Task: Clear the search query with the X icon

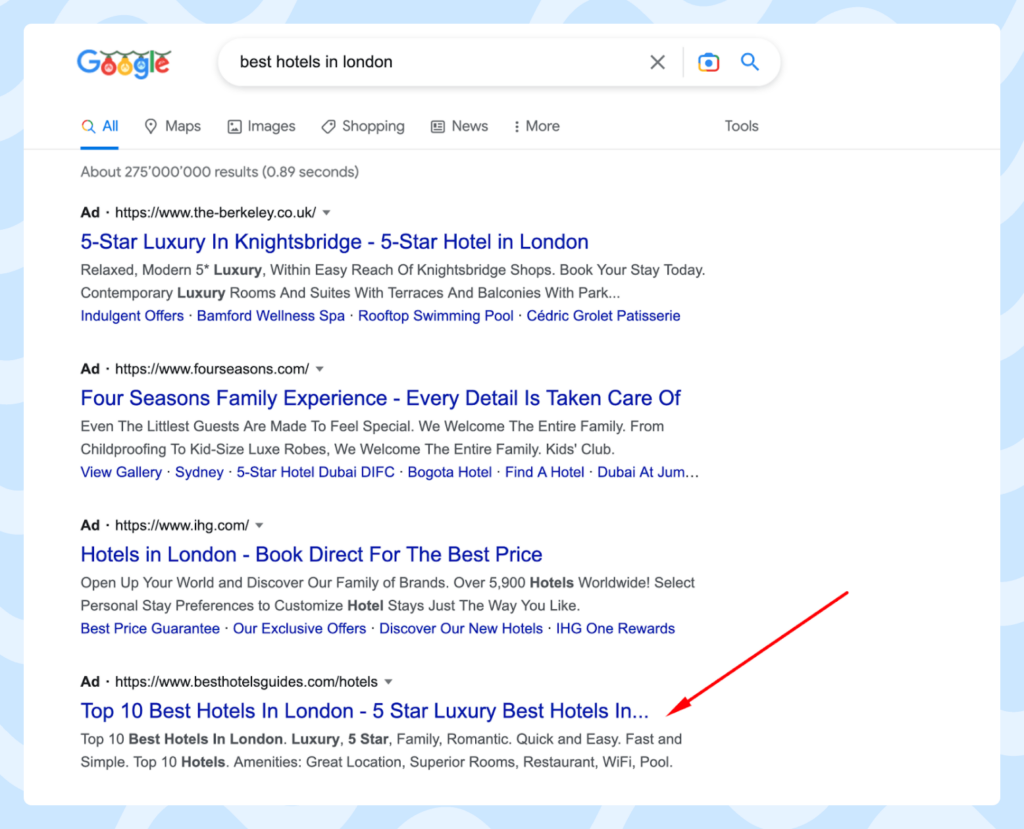Action: (657, 62)
